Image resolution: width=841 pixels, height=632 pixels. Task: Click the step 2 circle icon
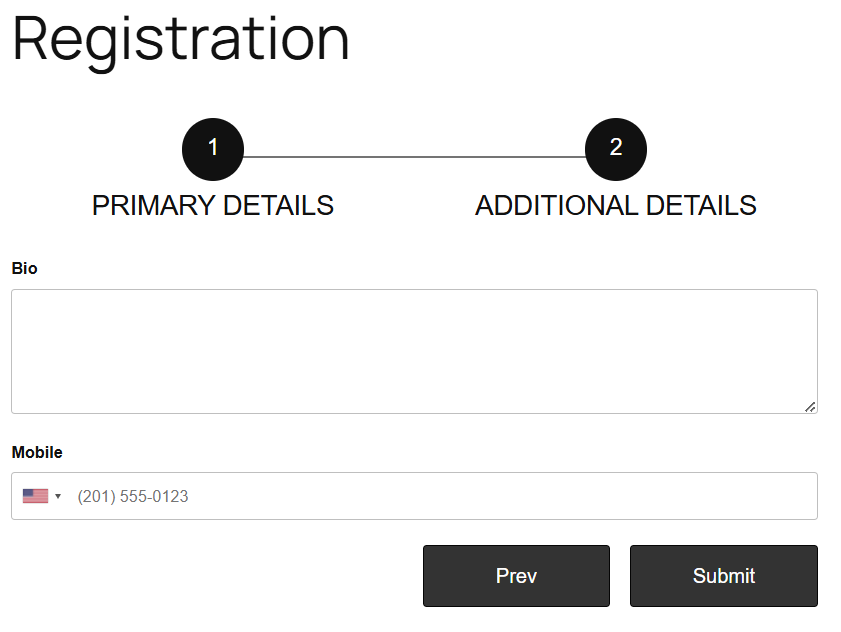616,149
